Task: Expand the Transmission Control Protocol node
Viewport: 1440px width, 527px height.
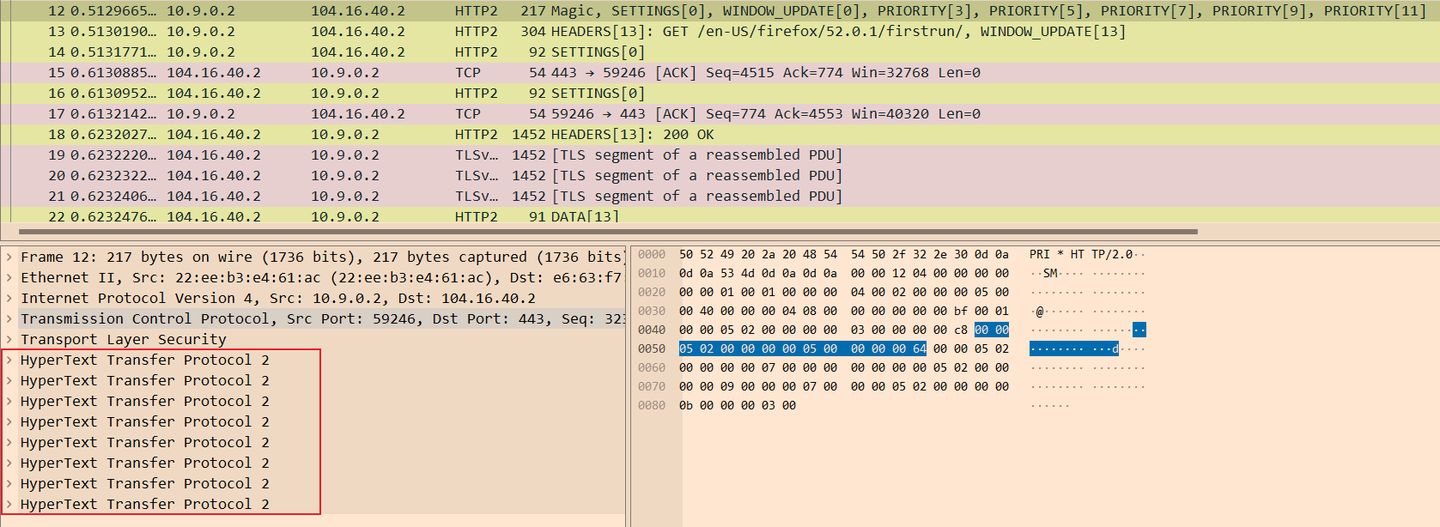Action: click(9, 319)
